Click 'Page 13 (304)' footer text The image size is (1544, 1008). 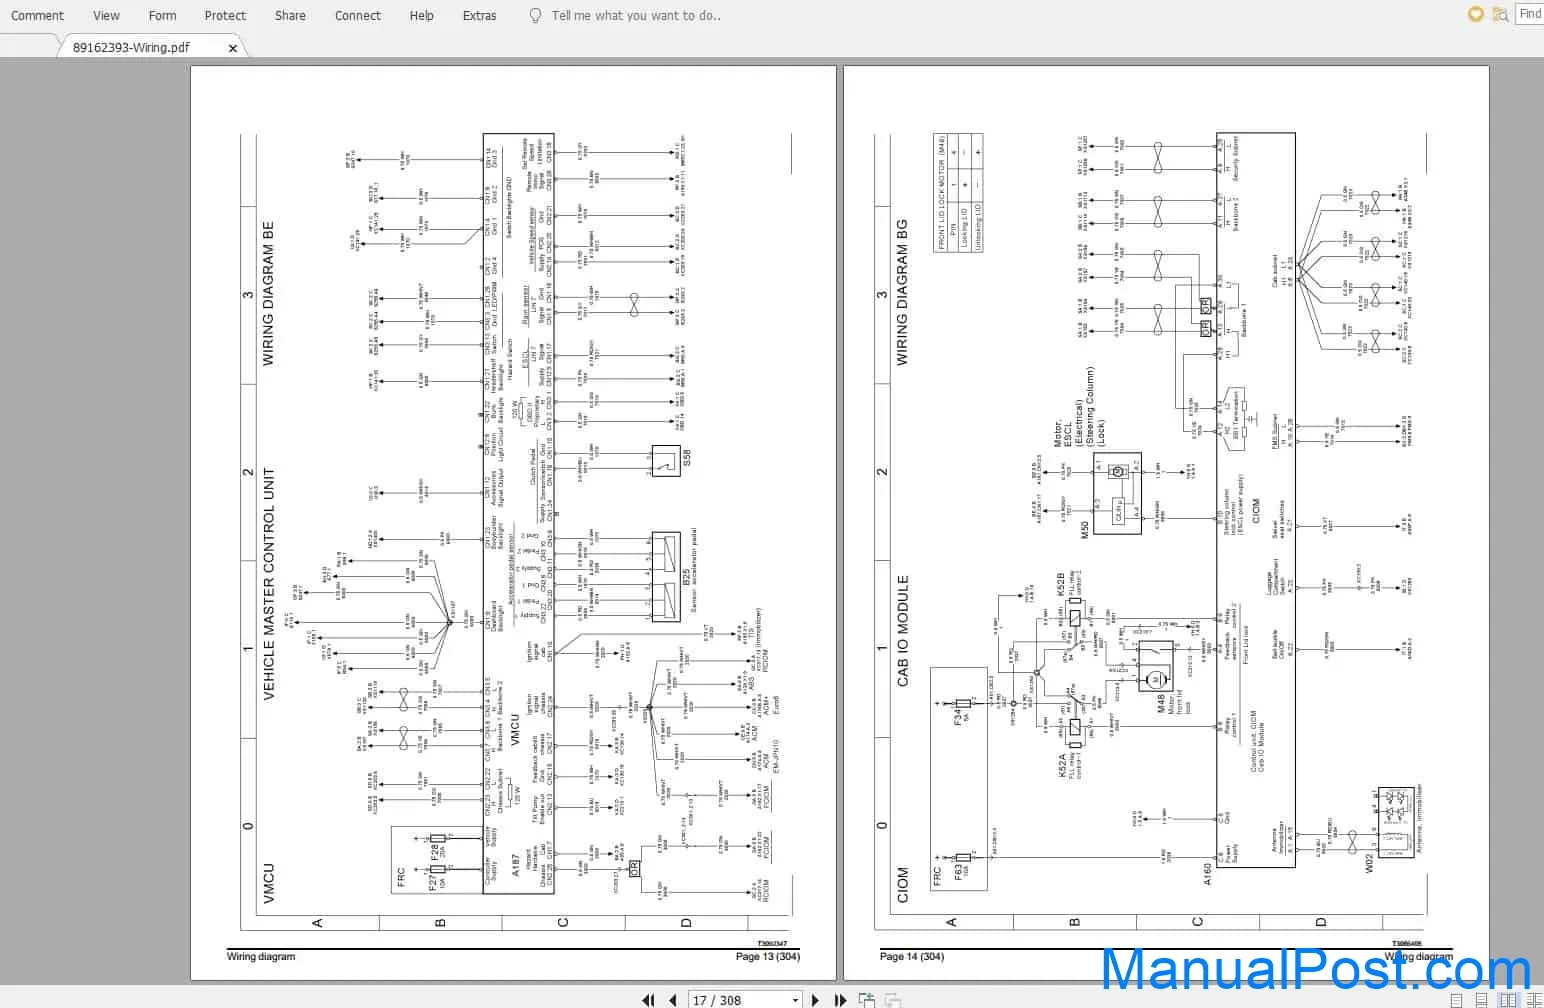(768, 957)
